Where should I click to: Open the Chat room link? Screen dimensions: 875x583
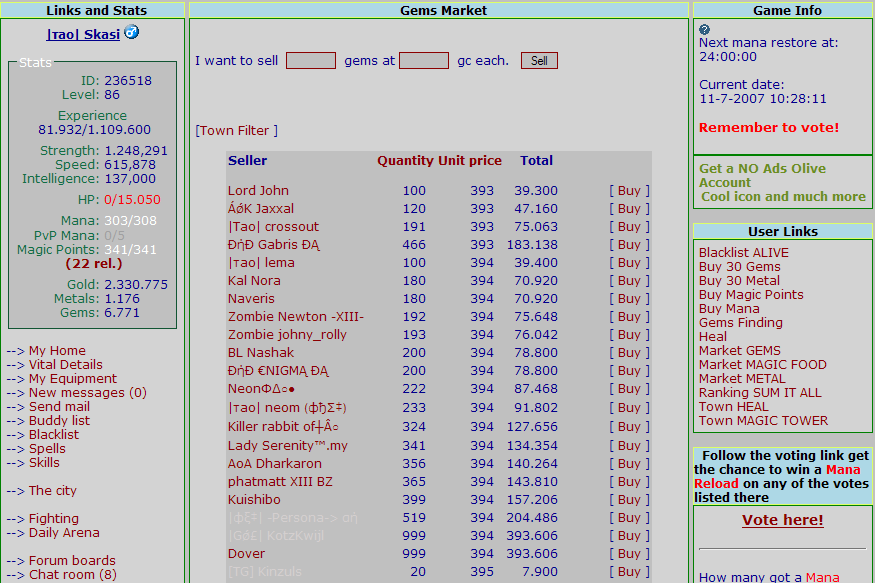[x=72, y=575]
